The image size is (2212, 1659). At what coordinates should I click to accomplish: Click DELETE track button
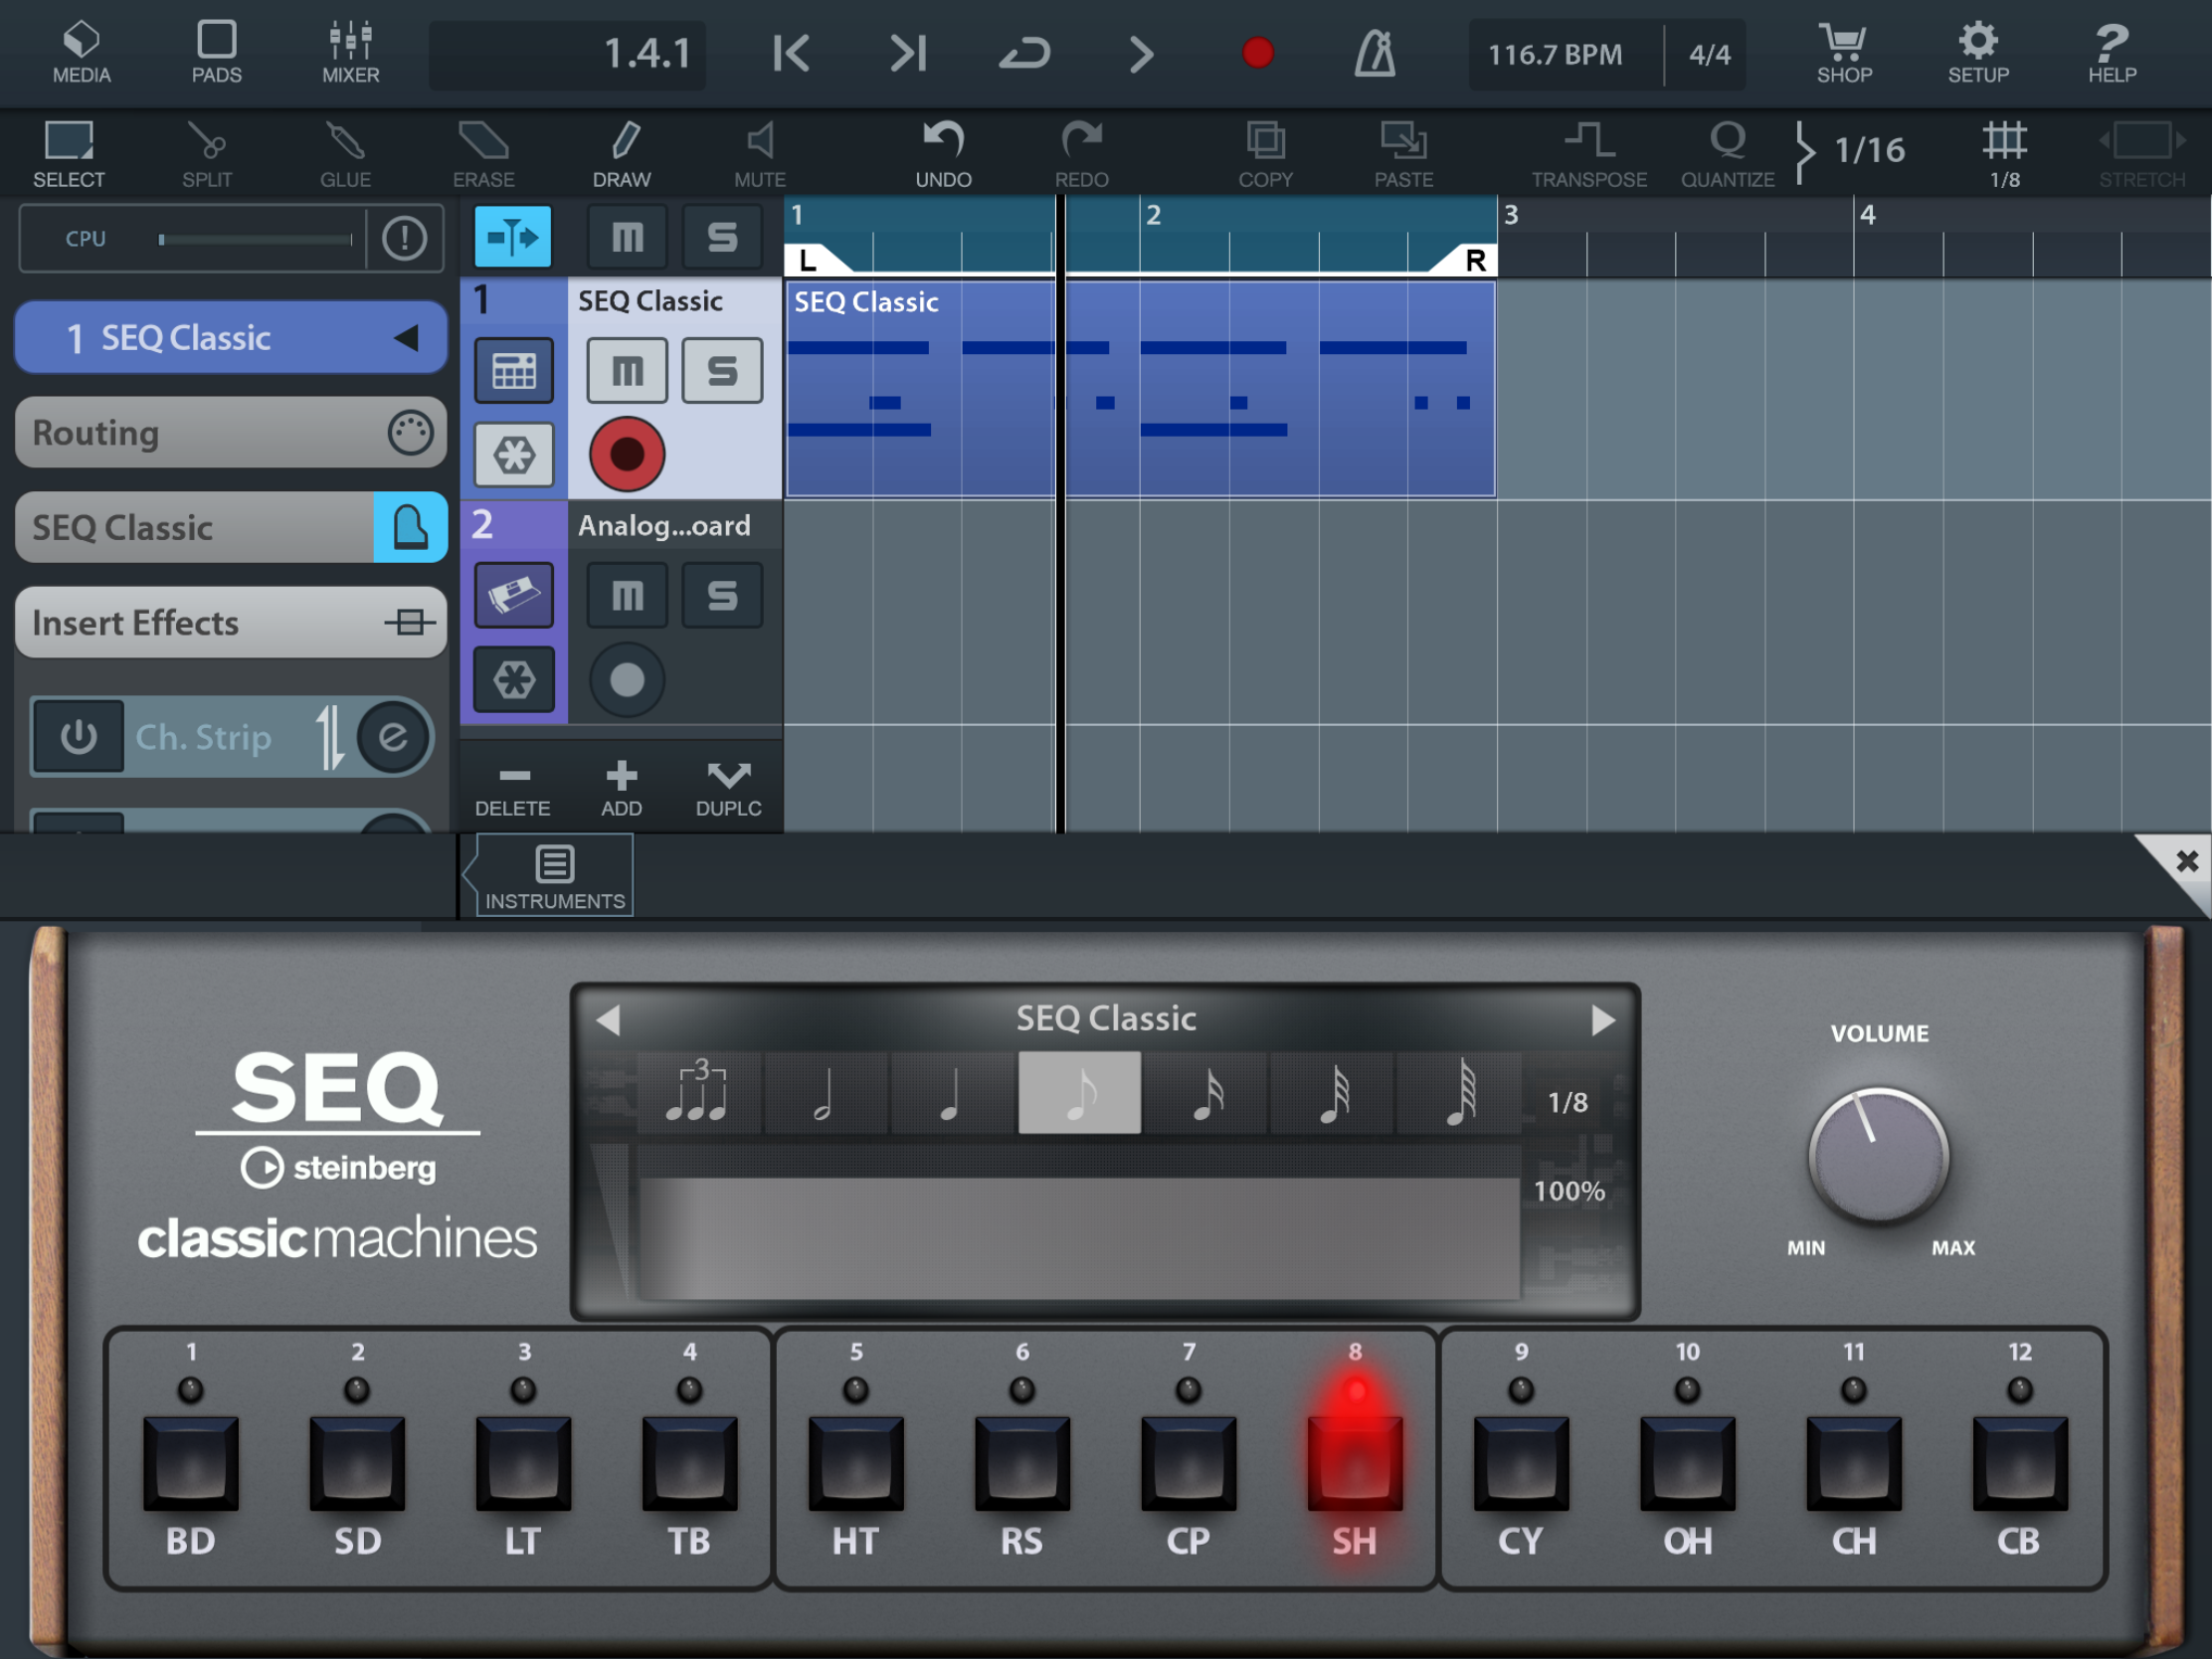click(x=513, y=789)
